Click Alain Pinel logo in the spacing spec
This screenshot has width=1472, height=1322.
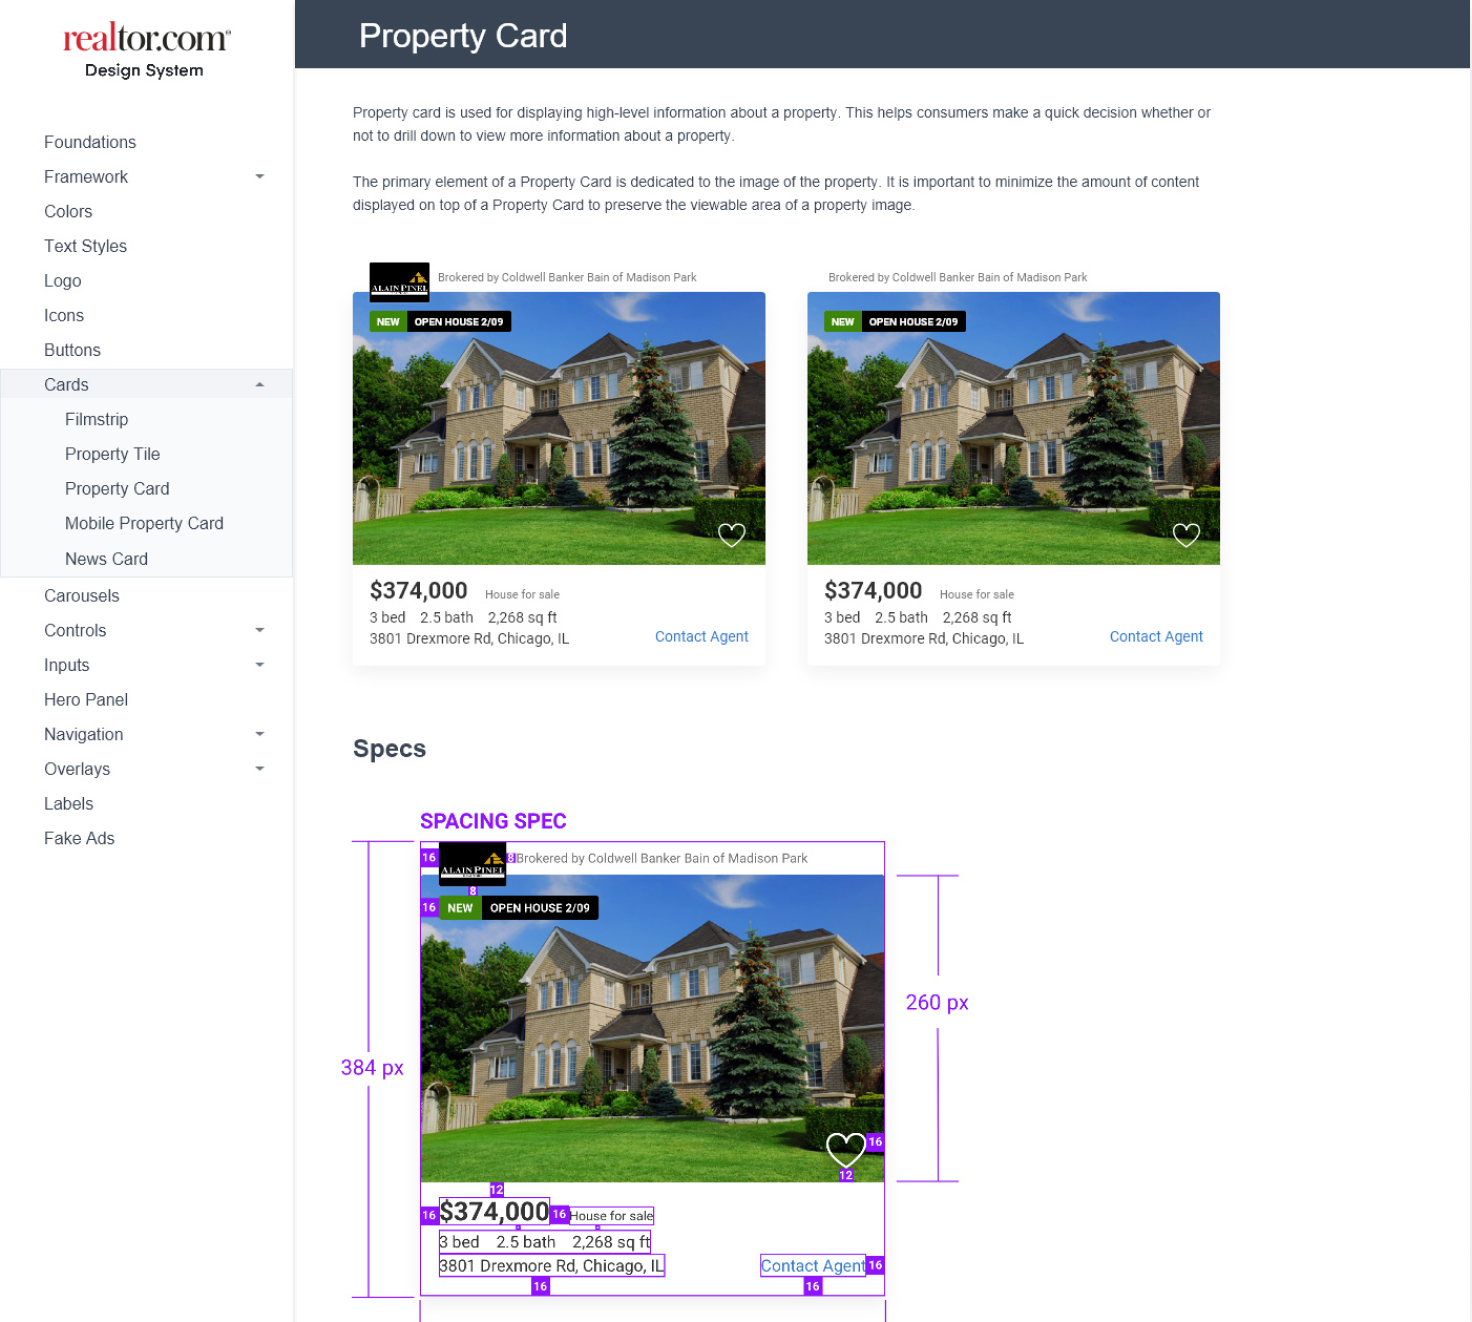click(472, 863)
